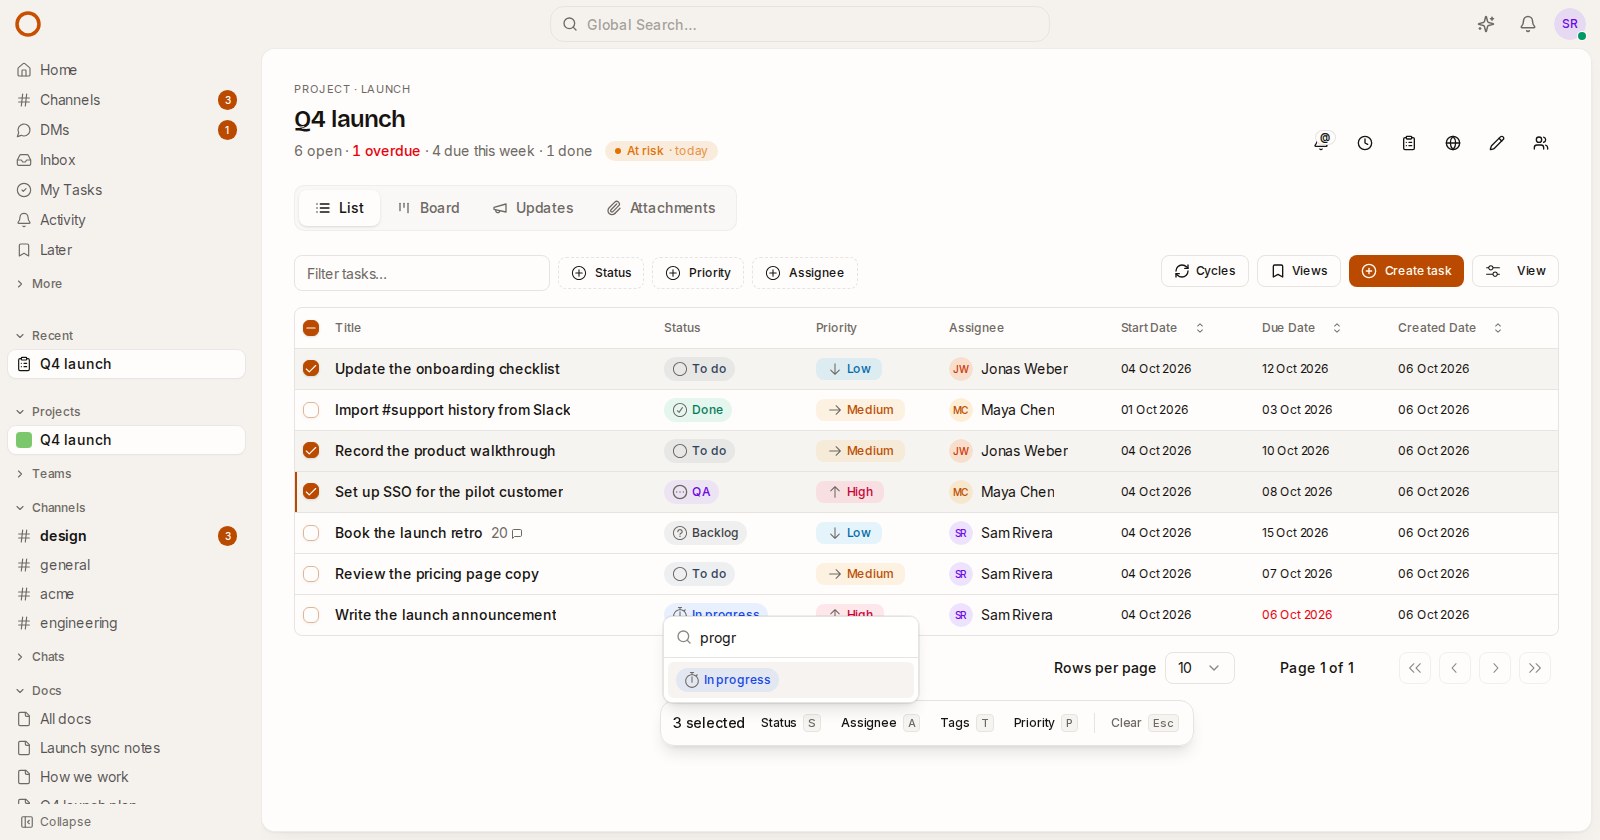Open the Cycles button
The image size is (1600, 840).
click(x=1205, y=271)
